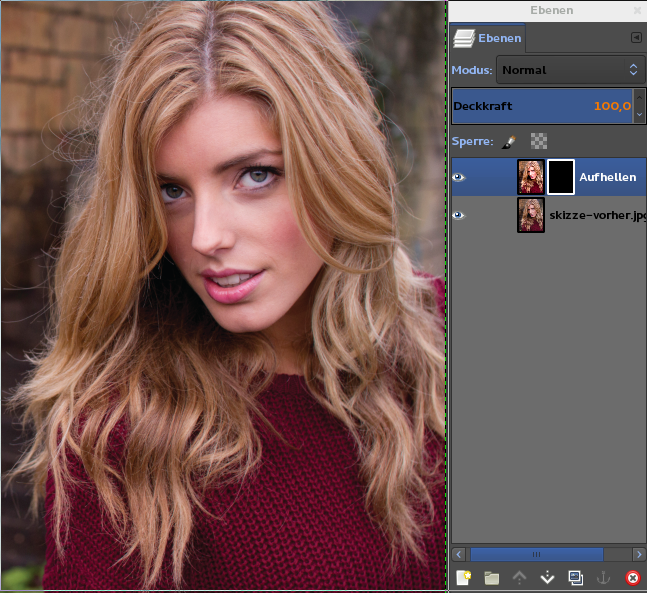Click the black layer mask of Aufhellen
The height and width of the screenshot is (593, 647).
click(x=561, y=177)
